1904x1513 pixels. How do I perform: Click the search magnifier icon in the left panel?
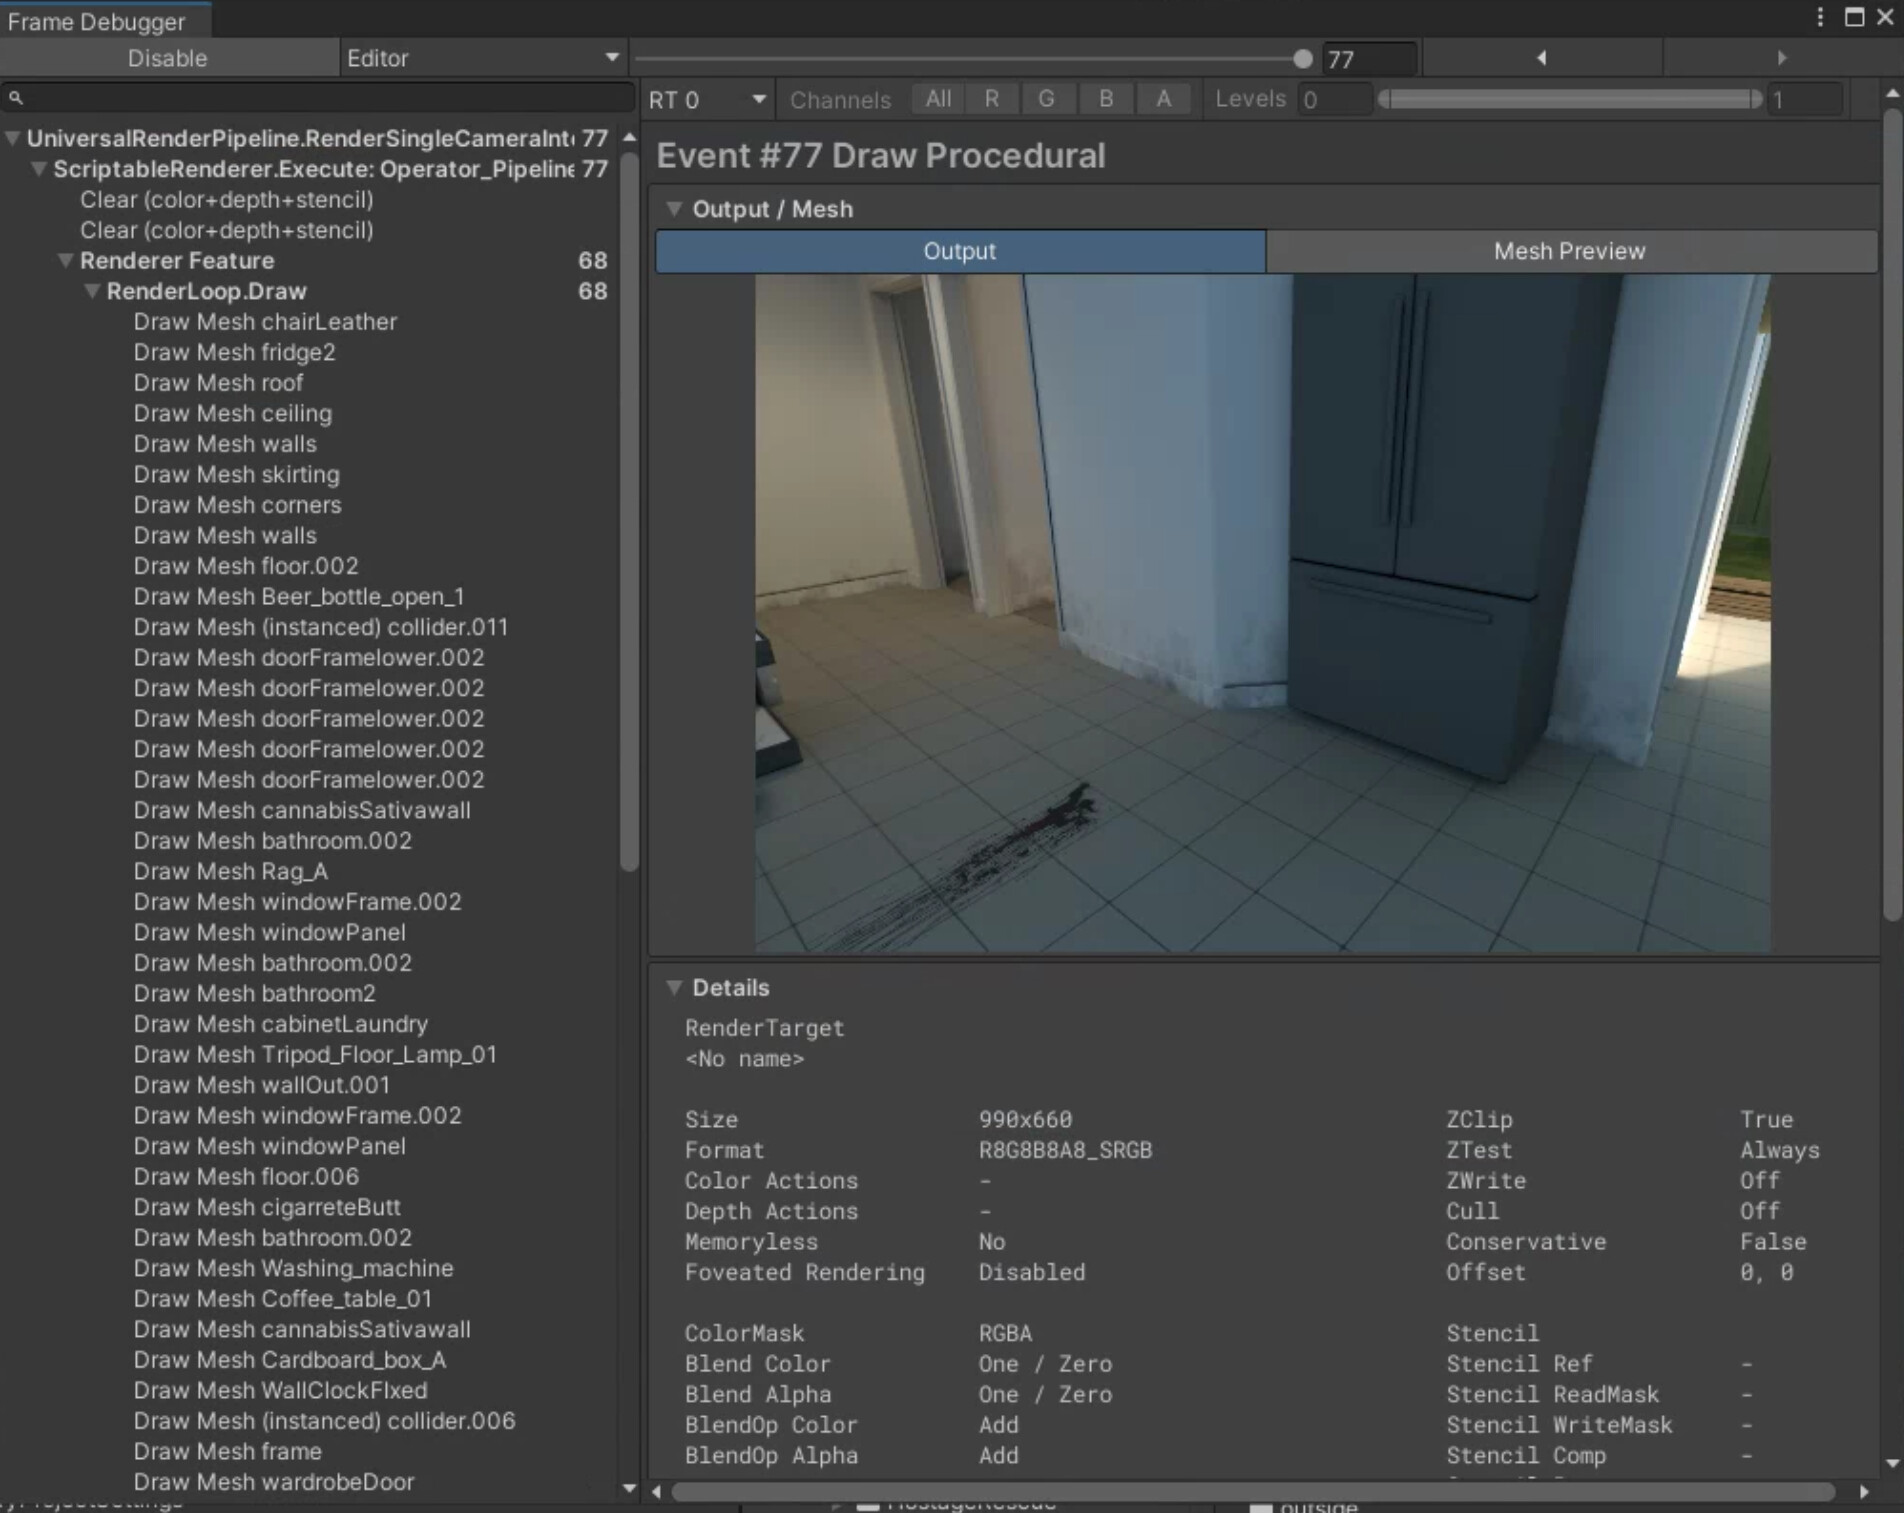(x=14, y=98)
